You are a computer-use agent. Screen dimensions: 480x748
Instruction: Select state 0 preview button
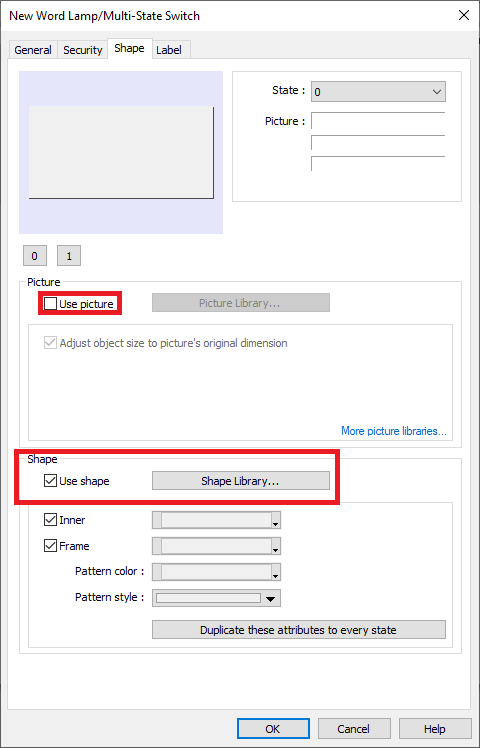(34, 256)
